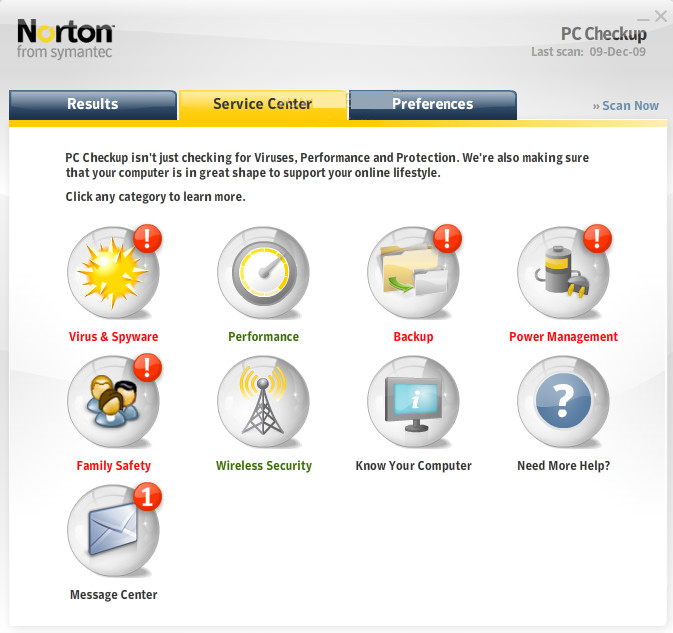Image resolution: width=673 pixels, height=633 pixels.
Task: Open the Message Center envelope icon
Action: 113,531
